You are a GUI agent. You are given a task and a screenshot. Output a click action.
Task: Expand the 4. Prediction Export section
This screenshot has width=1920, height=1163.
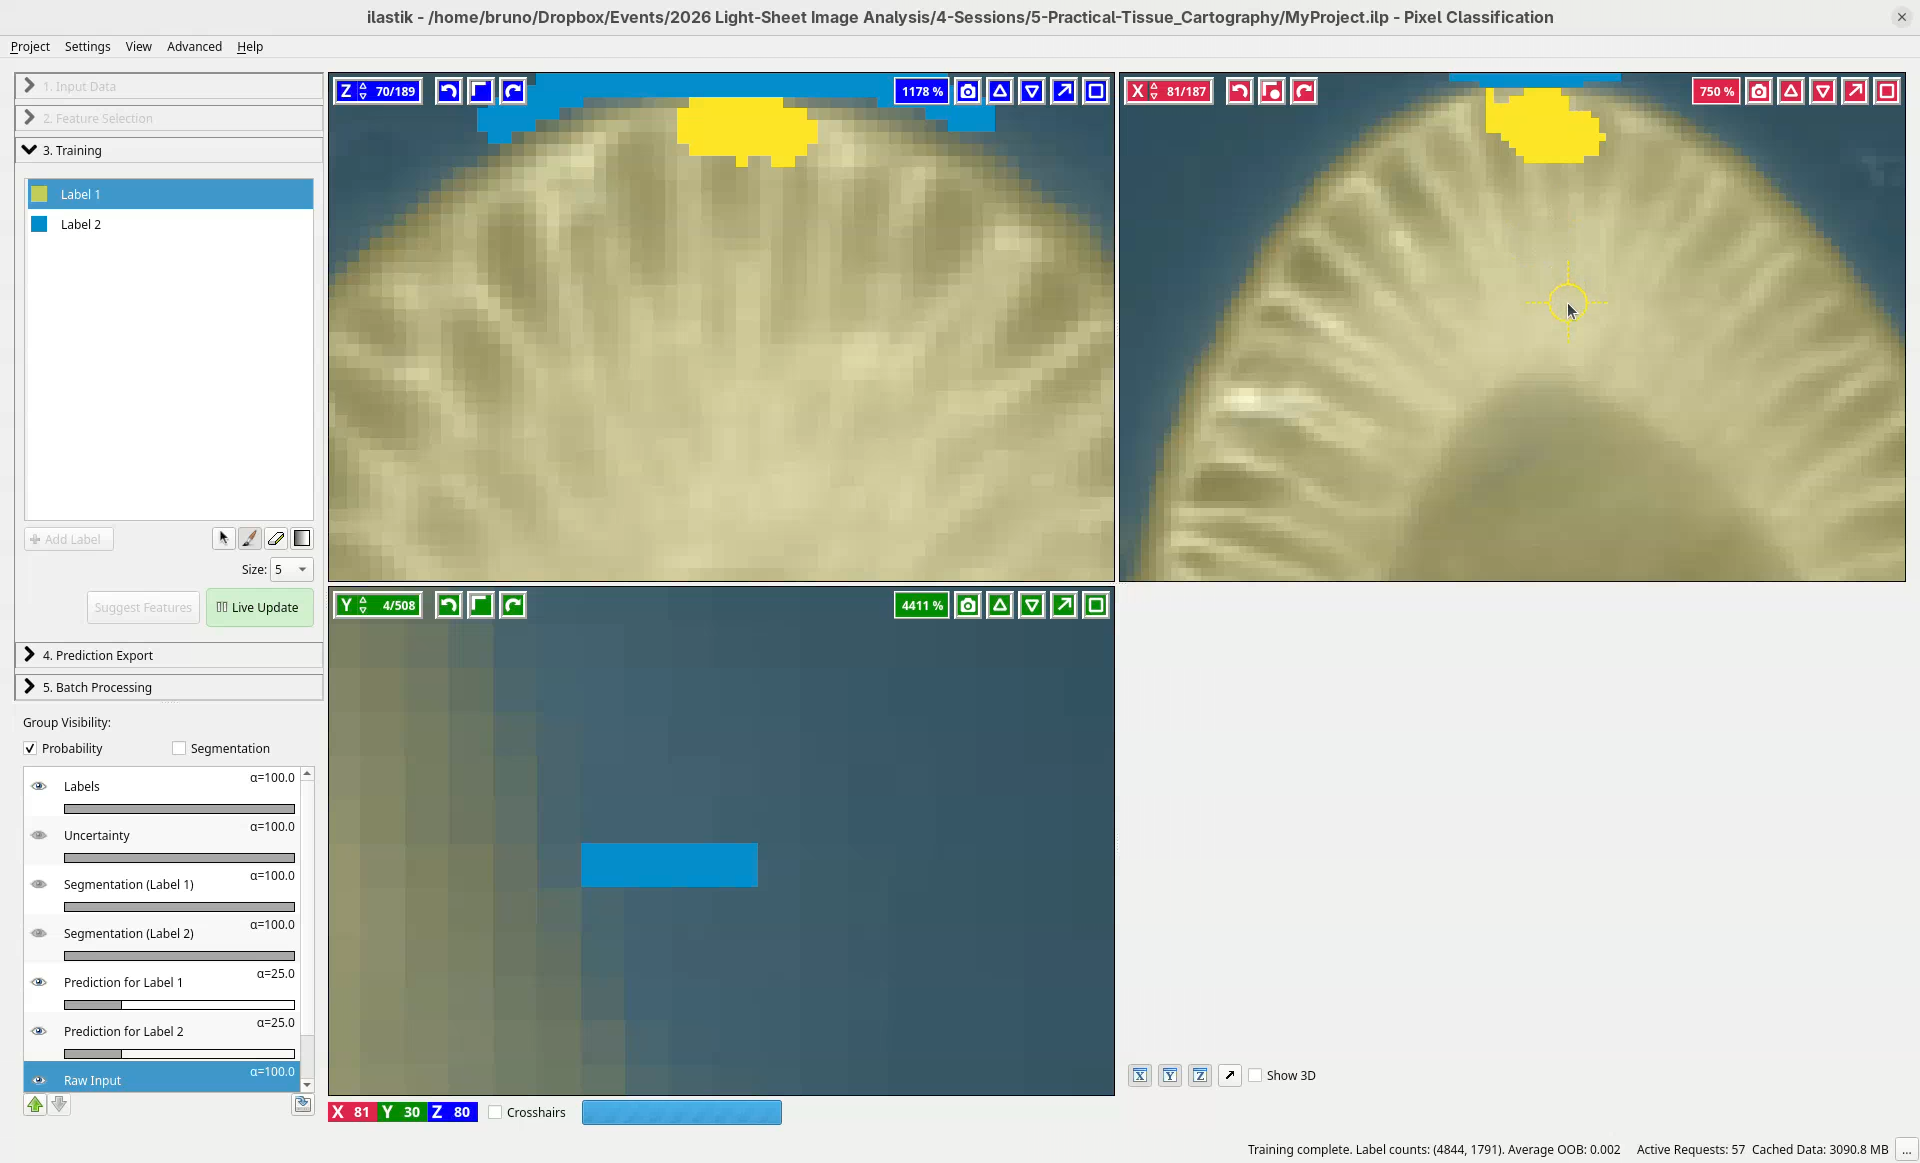pyautogui.click(x=98, y=656)
